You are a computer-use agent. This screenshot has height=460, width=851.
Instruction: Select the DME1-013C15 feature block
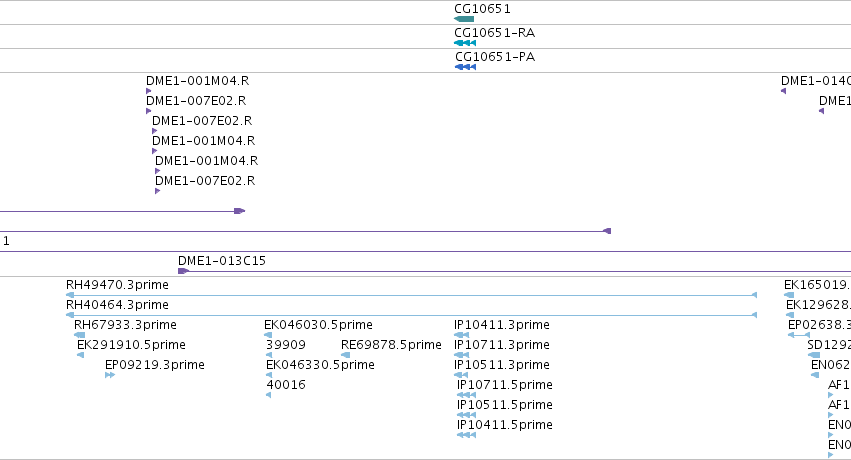click(x=183, y=271)
